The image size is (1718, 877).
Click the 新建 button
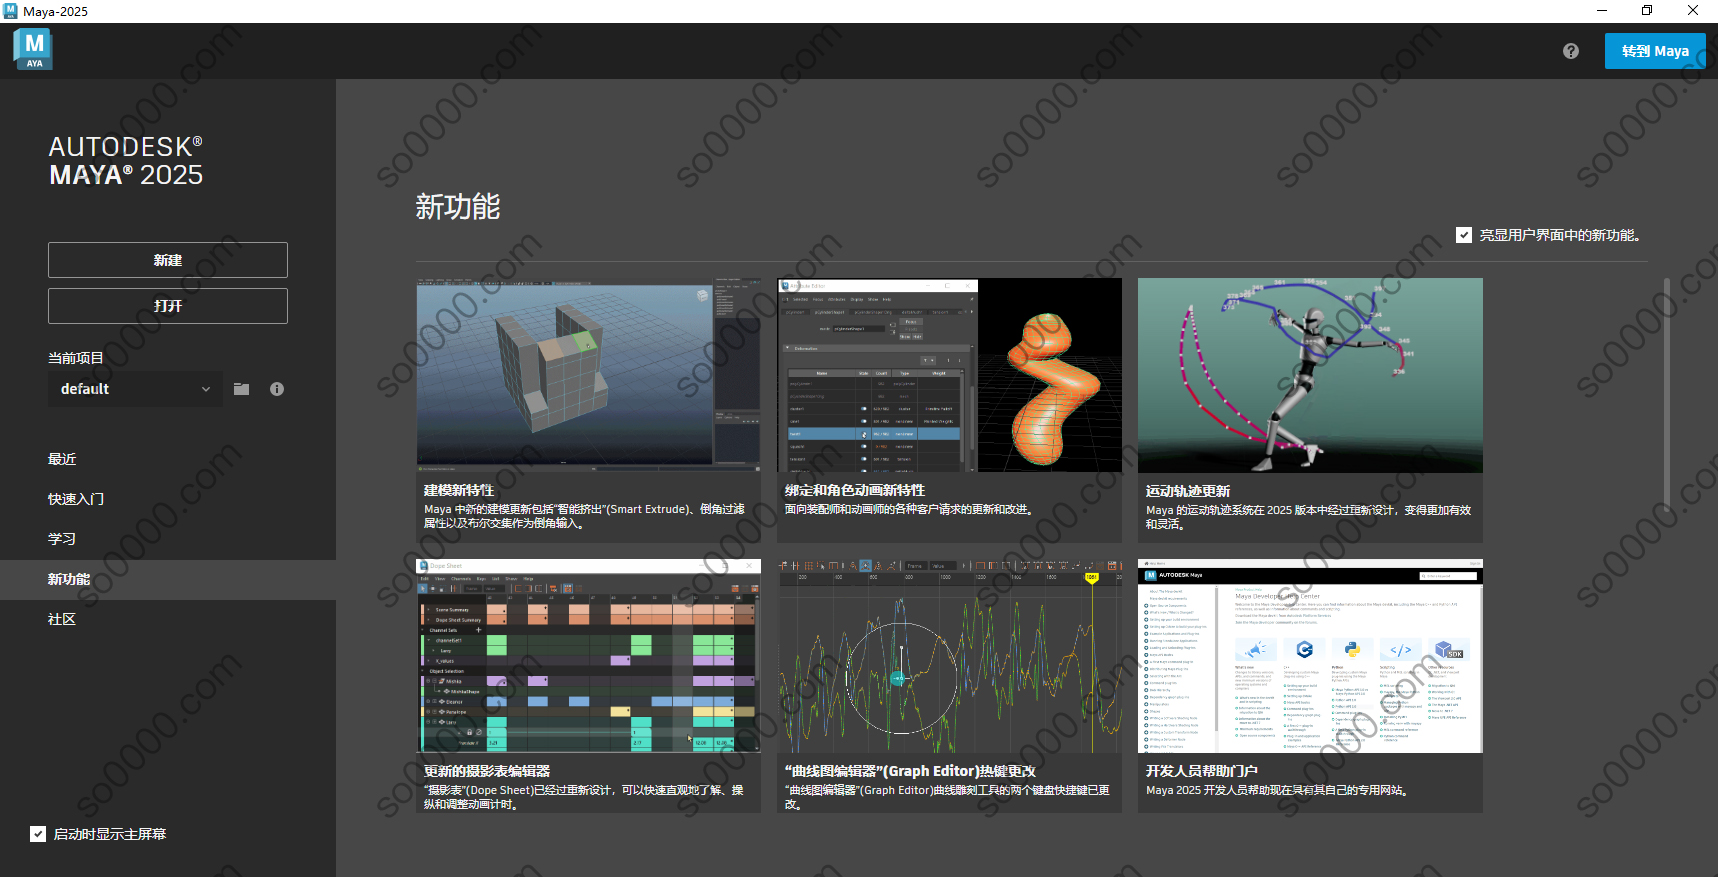168,260
